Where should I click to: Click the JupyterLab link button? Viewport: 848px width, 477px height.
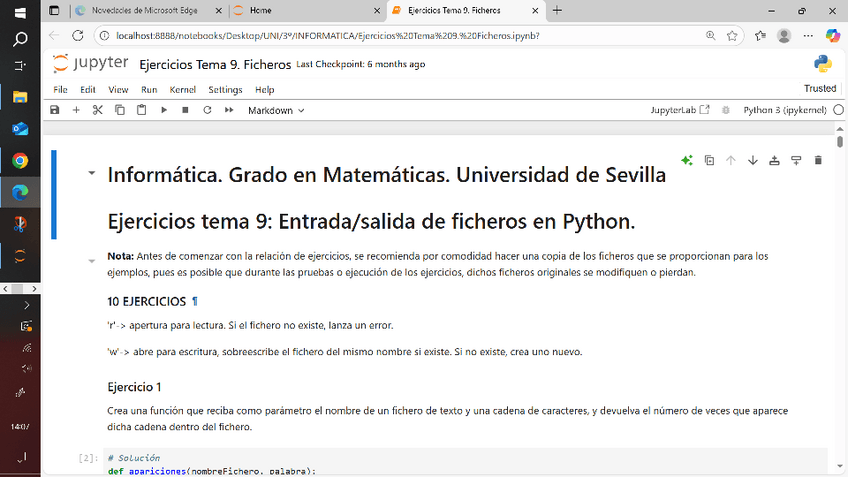click(680, 110)
